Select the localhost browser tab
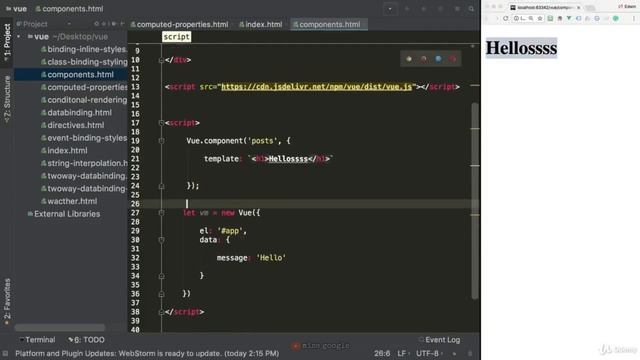 (545, 7)
